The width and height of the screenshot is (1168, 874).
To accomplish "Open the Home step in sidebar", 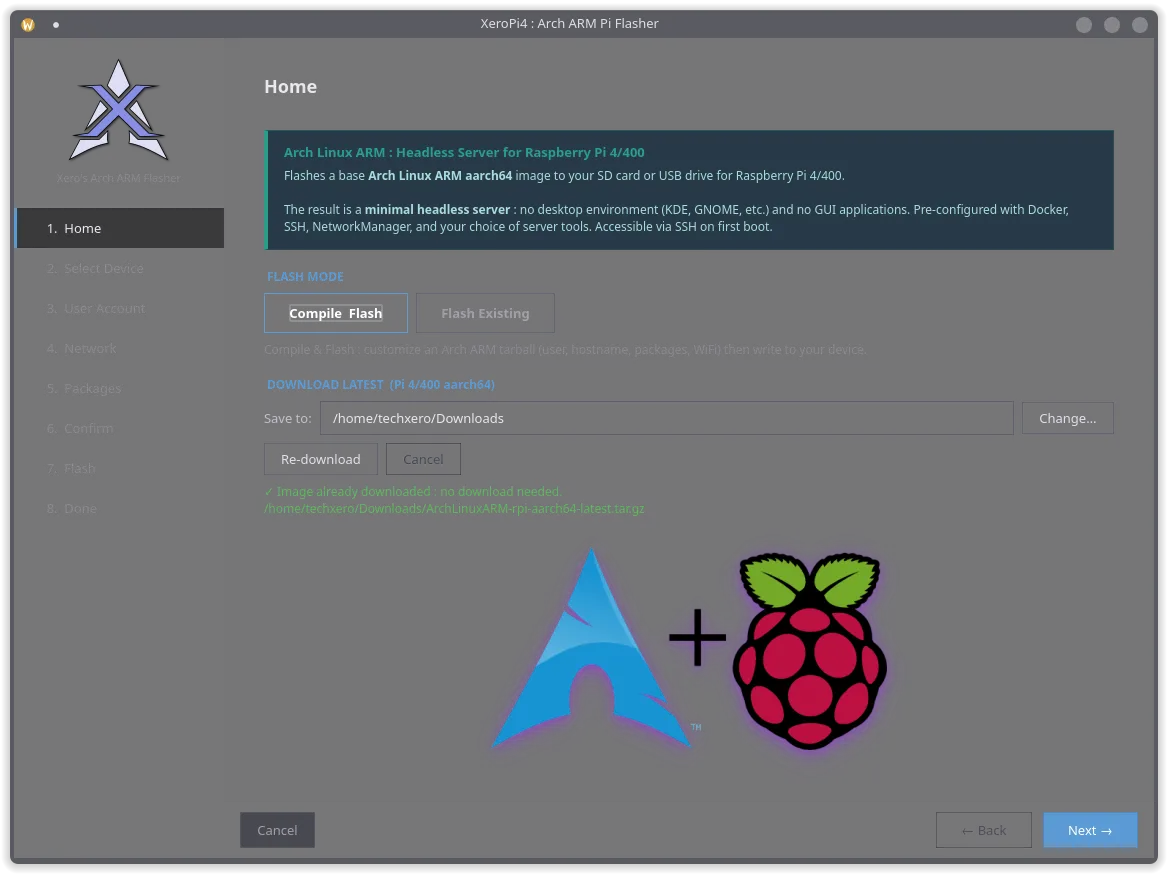I will click(x=119, y=228).
